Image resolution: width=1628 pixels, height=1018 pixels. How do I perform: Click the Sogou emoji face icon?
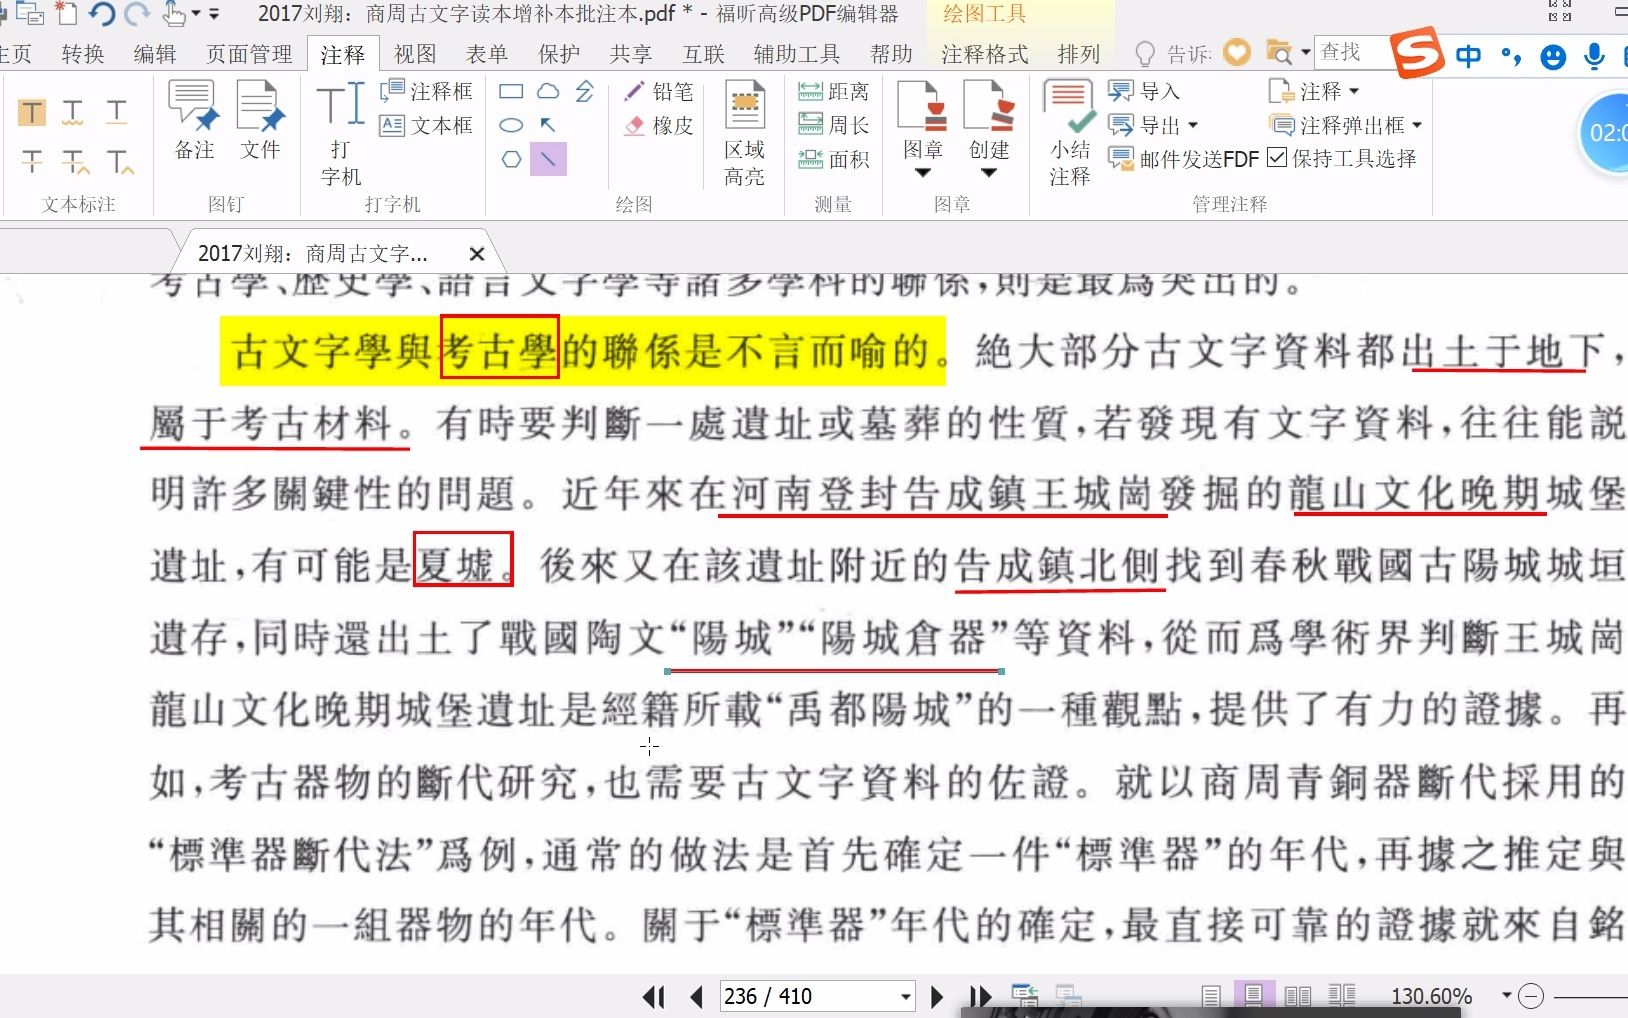(1553, 56)
